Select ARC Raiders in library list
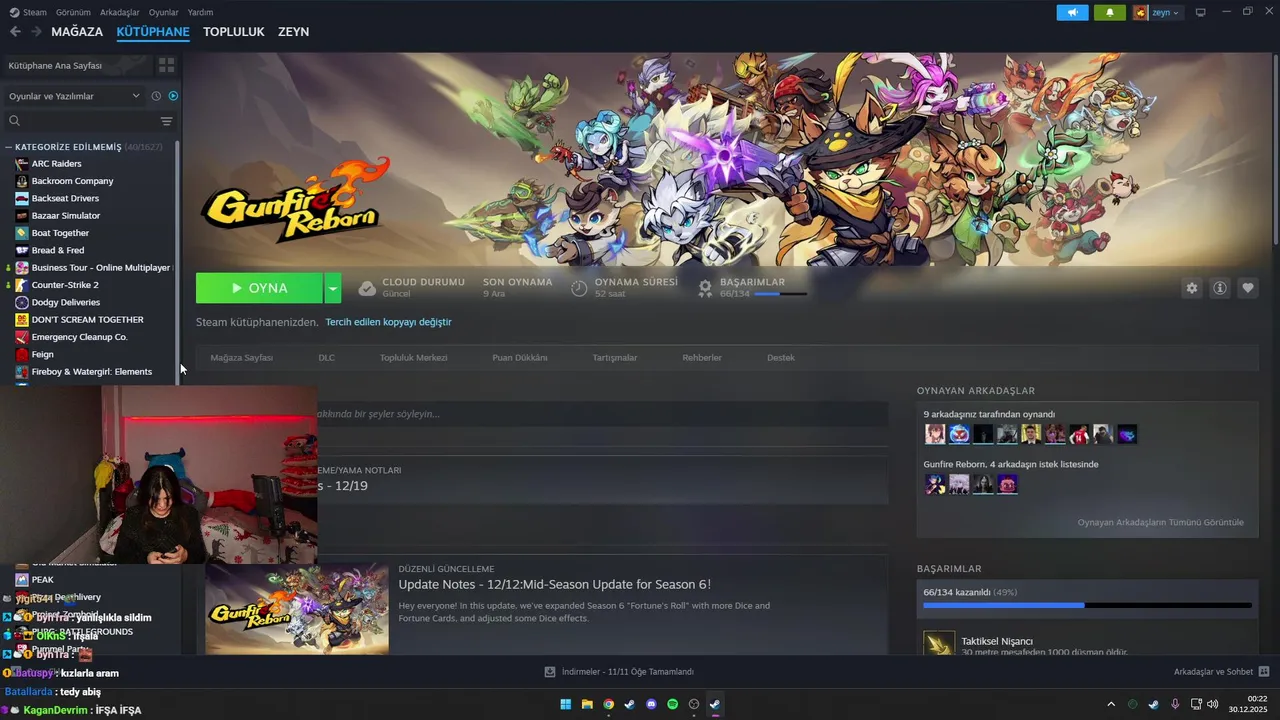The height and width of the screenshot is (720, 1280). point(56,163)
